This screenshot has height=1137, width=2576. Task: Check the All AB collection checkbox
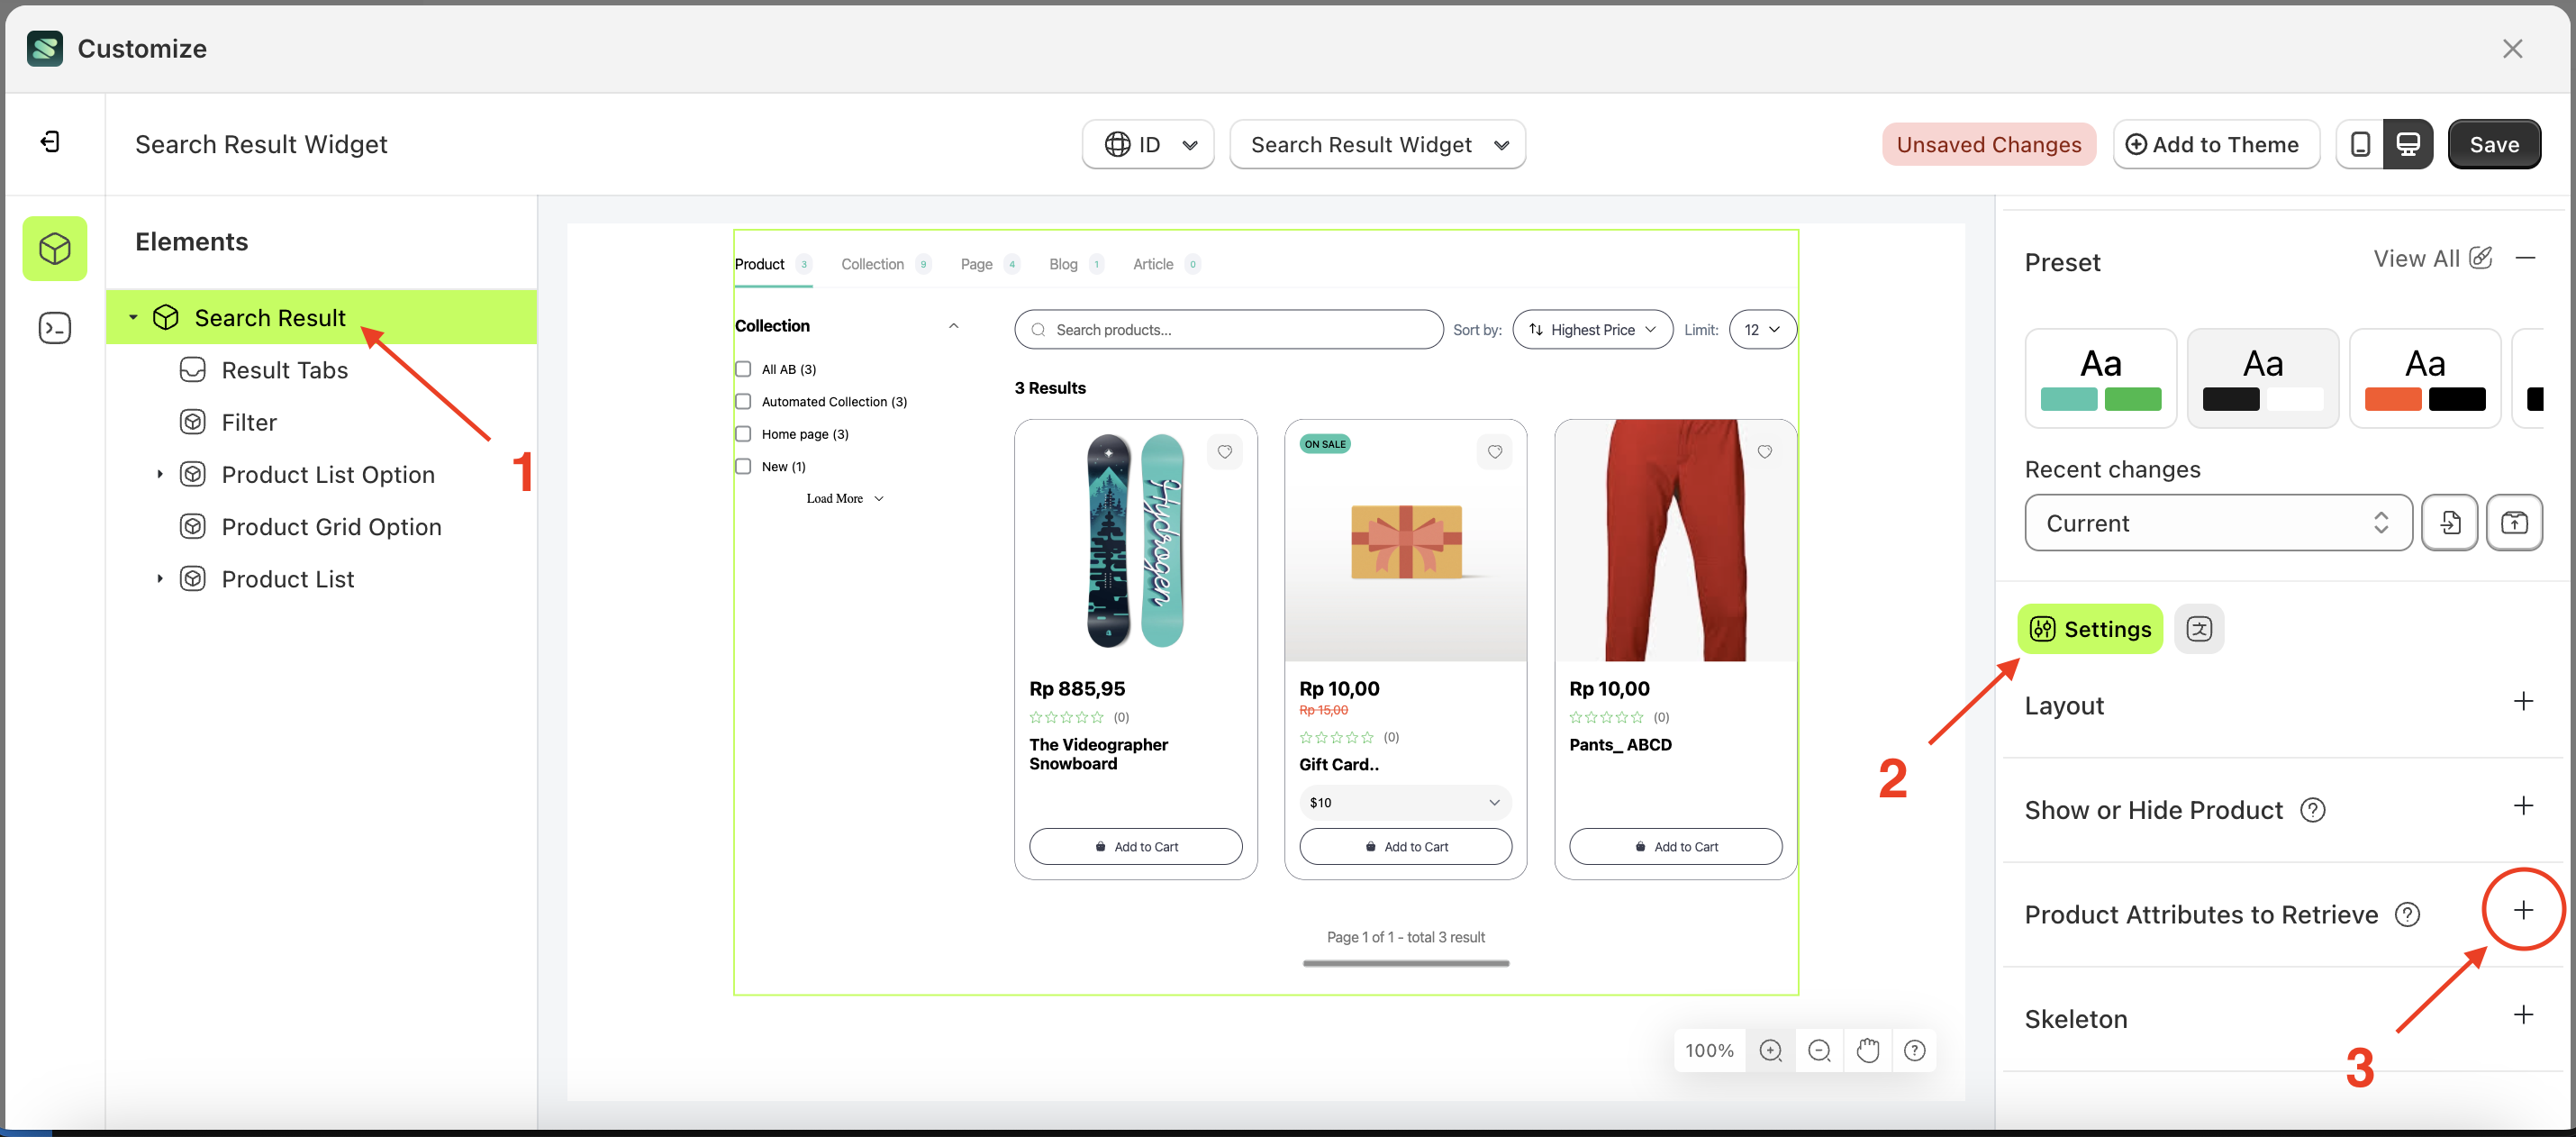pyautogui.click(x=743, y=369)
